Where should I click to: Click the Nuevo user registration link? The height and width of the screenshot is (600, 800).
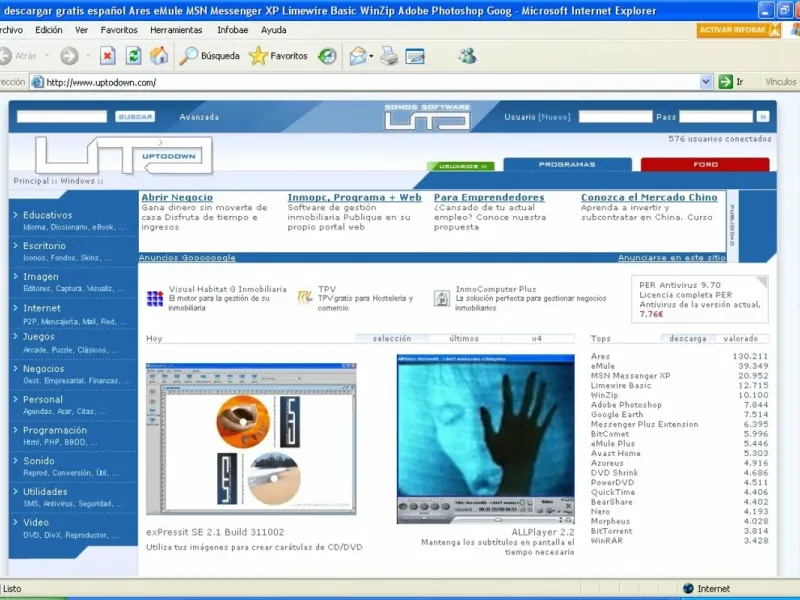554,117
